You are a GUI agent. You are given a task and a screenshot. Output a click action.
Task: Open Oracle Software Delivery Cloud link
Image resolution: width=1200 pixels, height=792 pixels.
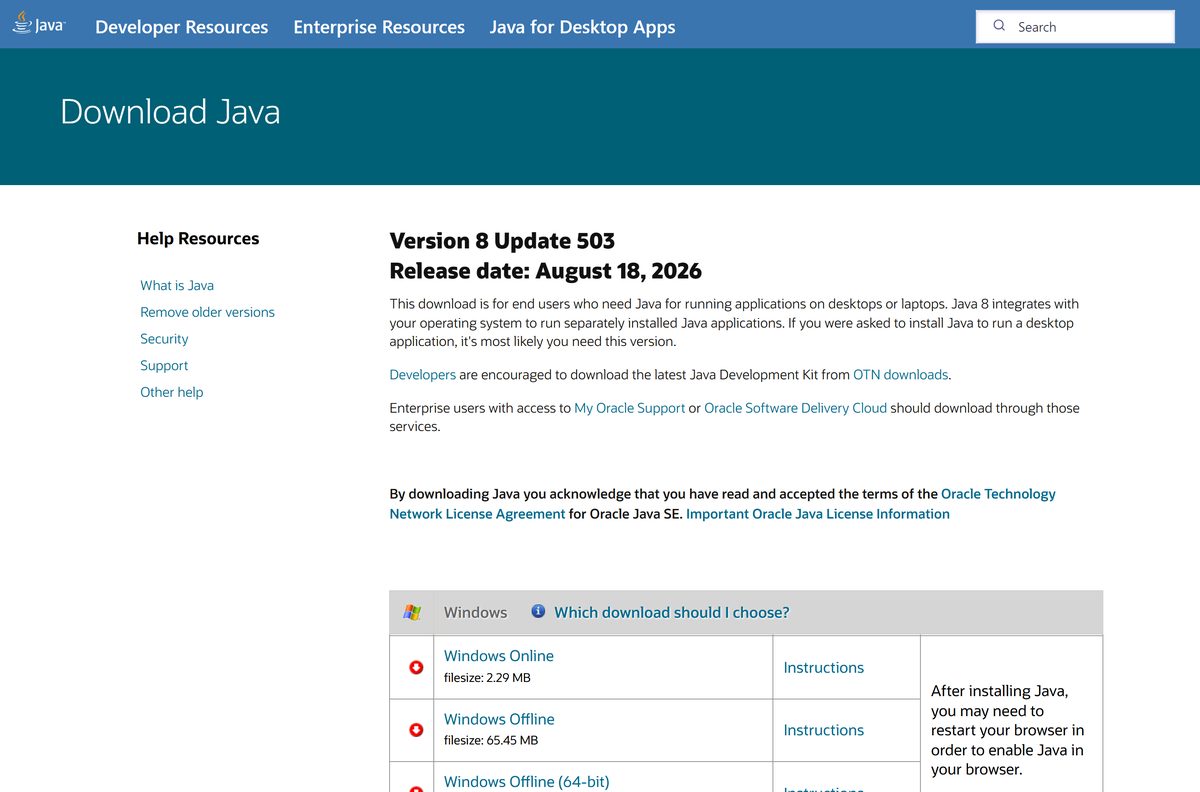click(x=795, y=408)
